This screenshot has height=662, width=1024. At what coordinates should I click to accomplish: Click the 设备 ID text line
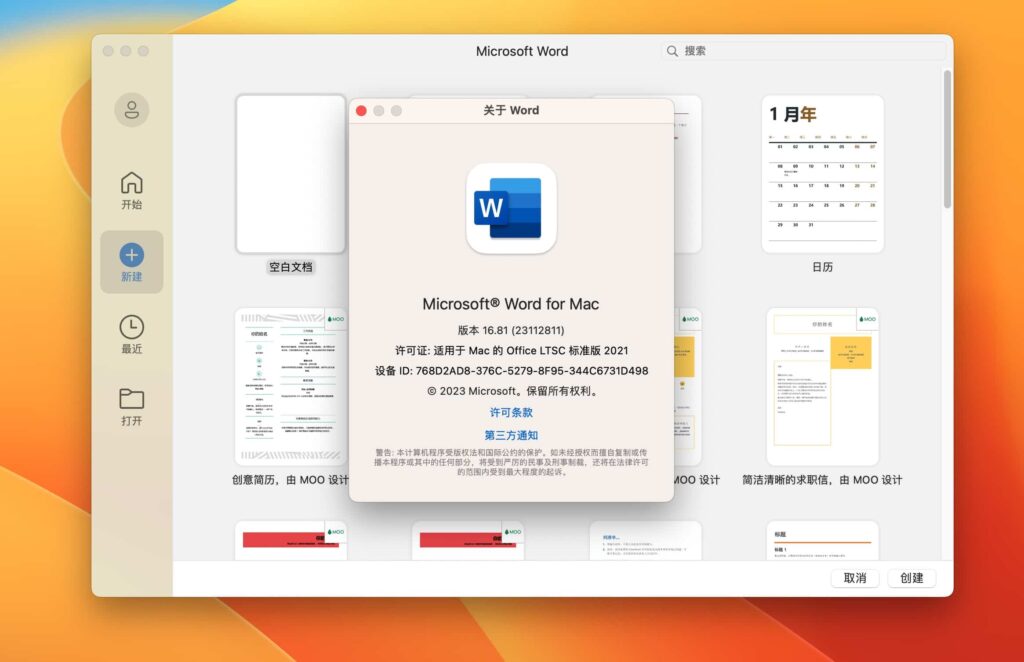[x=511, y=371]
